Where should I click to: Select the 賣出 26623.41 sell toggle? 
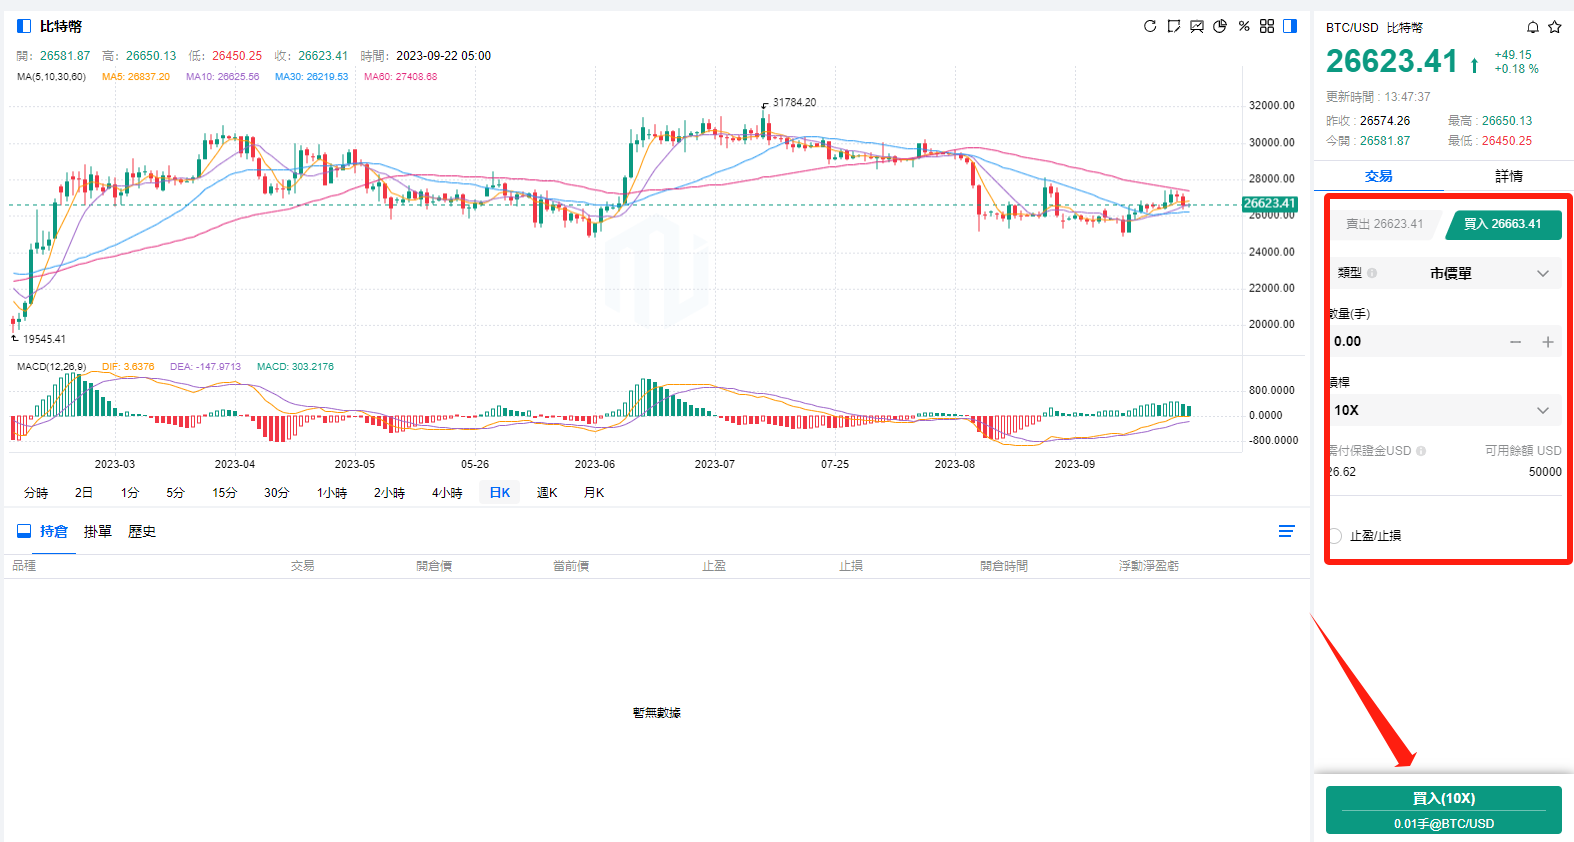pos(1384,224)
